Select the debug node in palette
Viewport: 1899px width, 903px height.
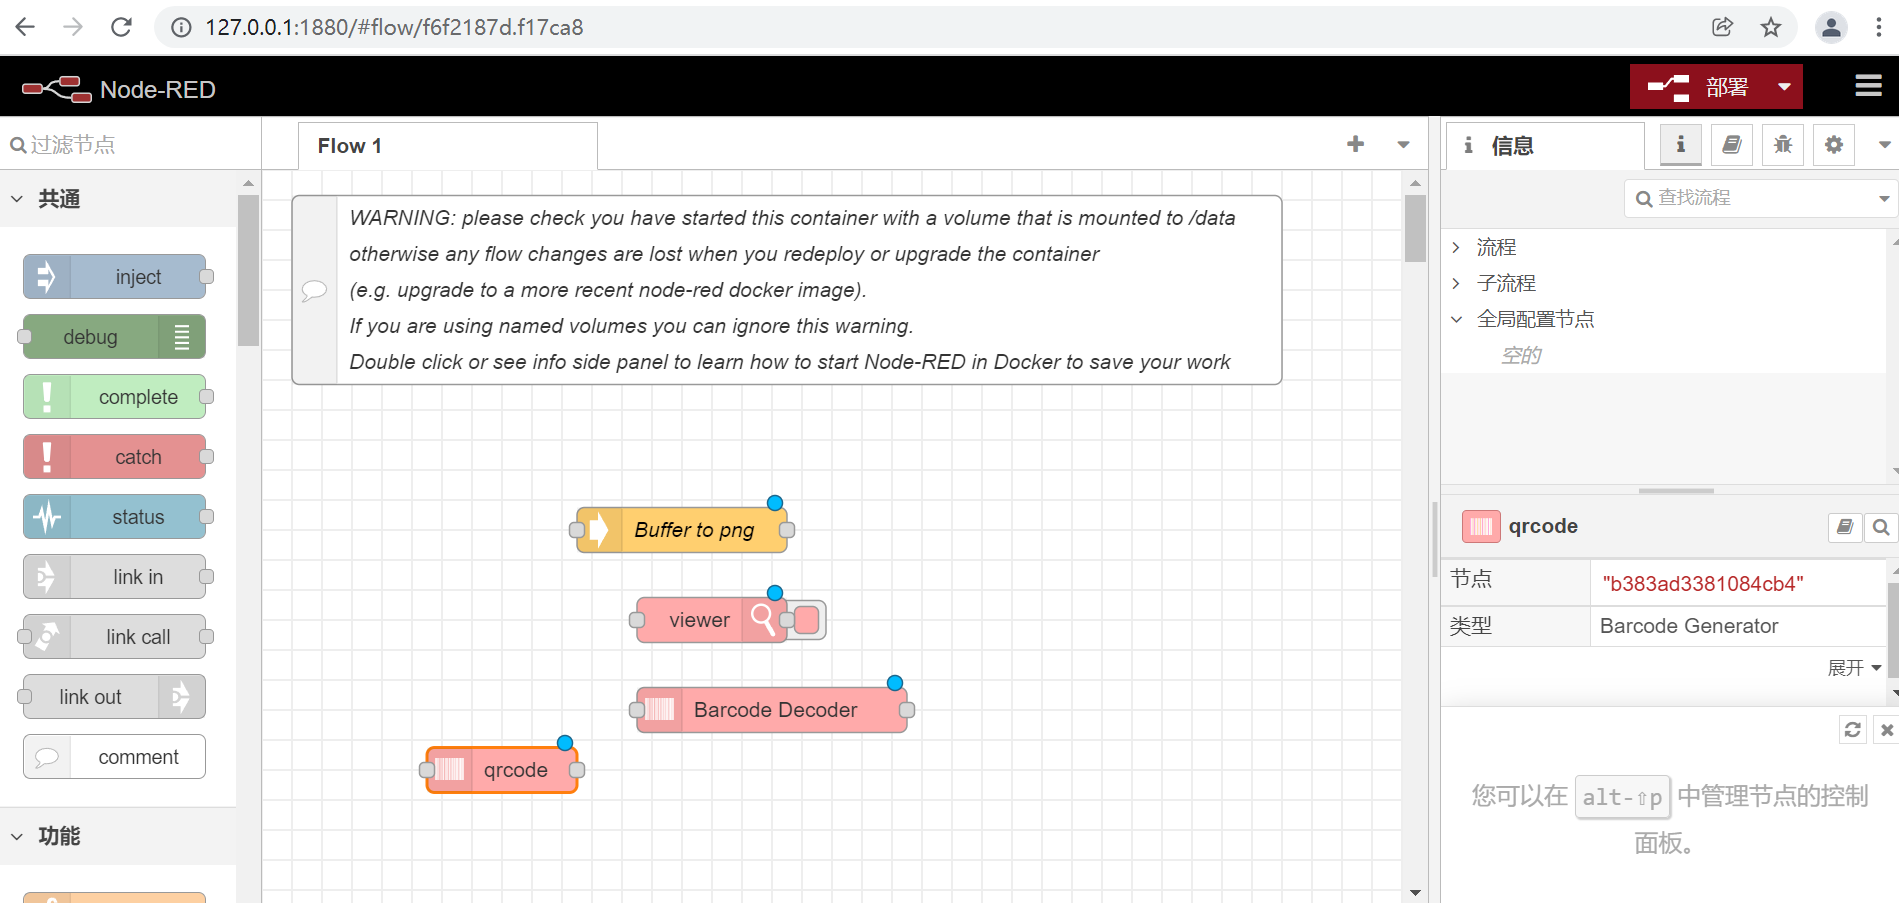point(114,337)
